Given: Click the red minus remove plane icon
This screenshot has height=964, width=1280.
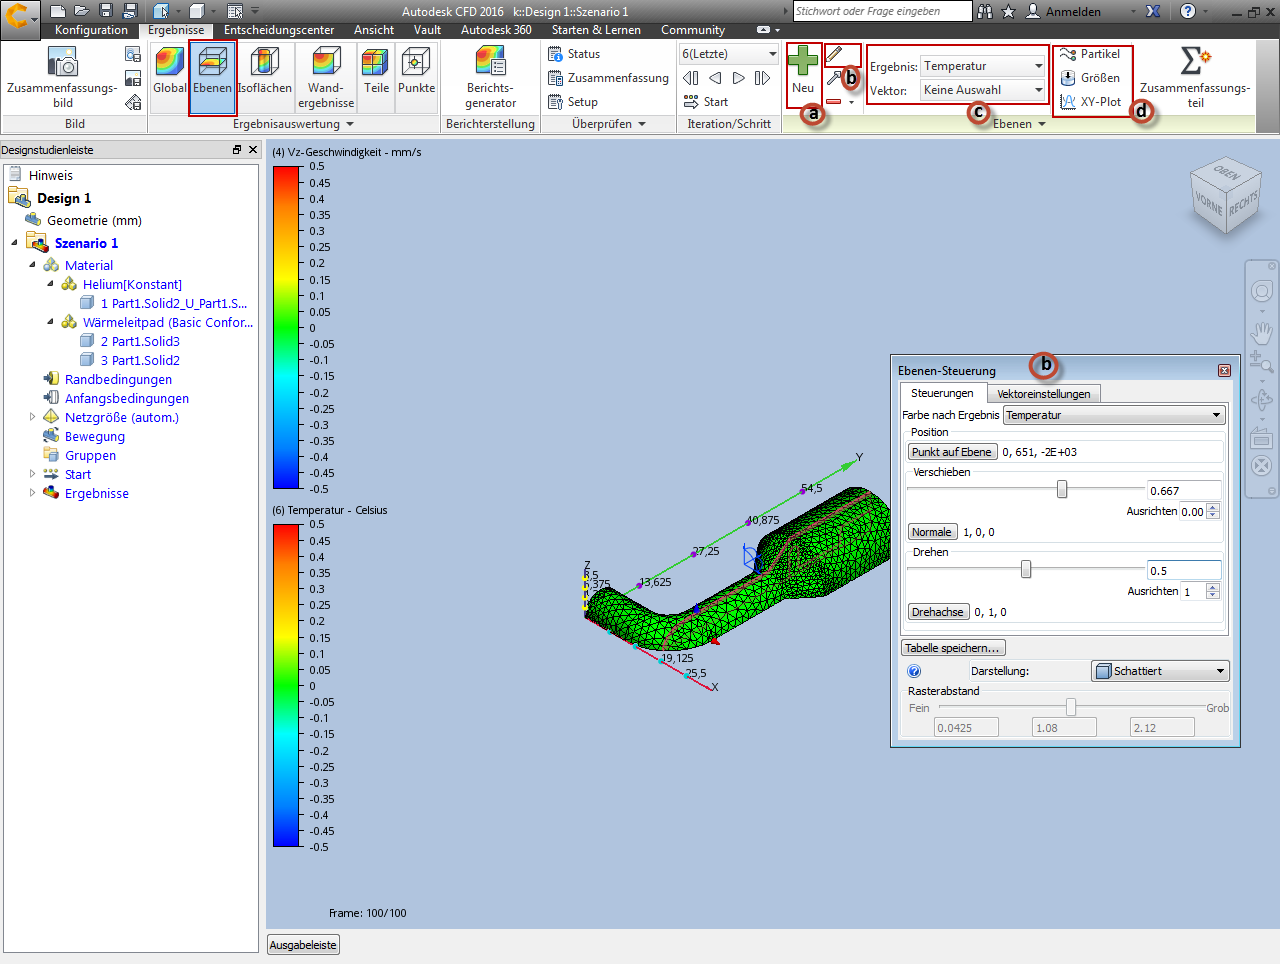Looking at the screenshot, I should point(834,101).
